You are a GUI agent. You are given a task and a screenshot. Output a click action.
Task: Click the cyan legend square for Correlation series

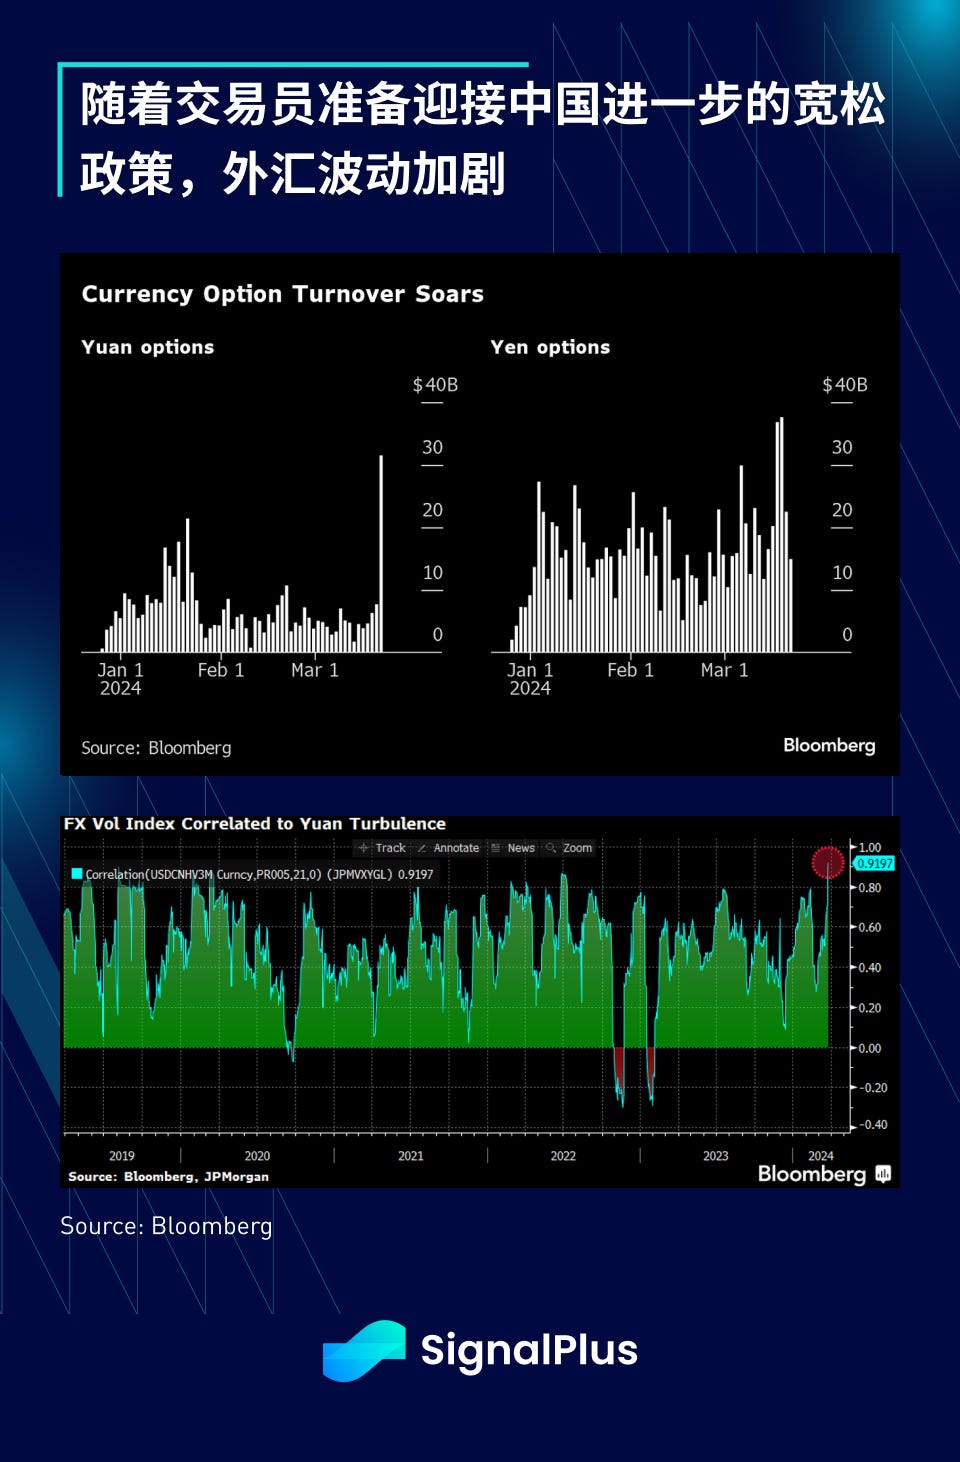click(76, 874)
